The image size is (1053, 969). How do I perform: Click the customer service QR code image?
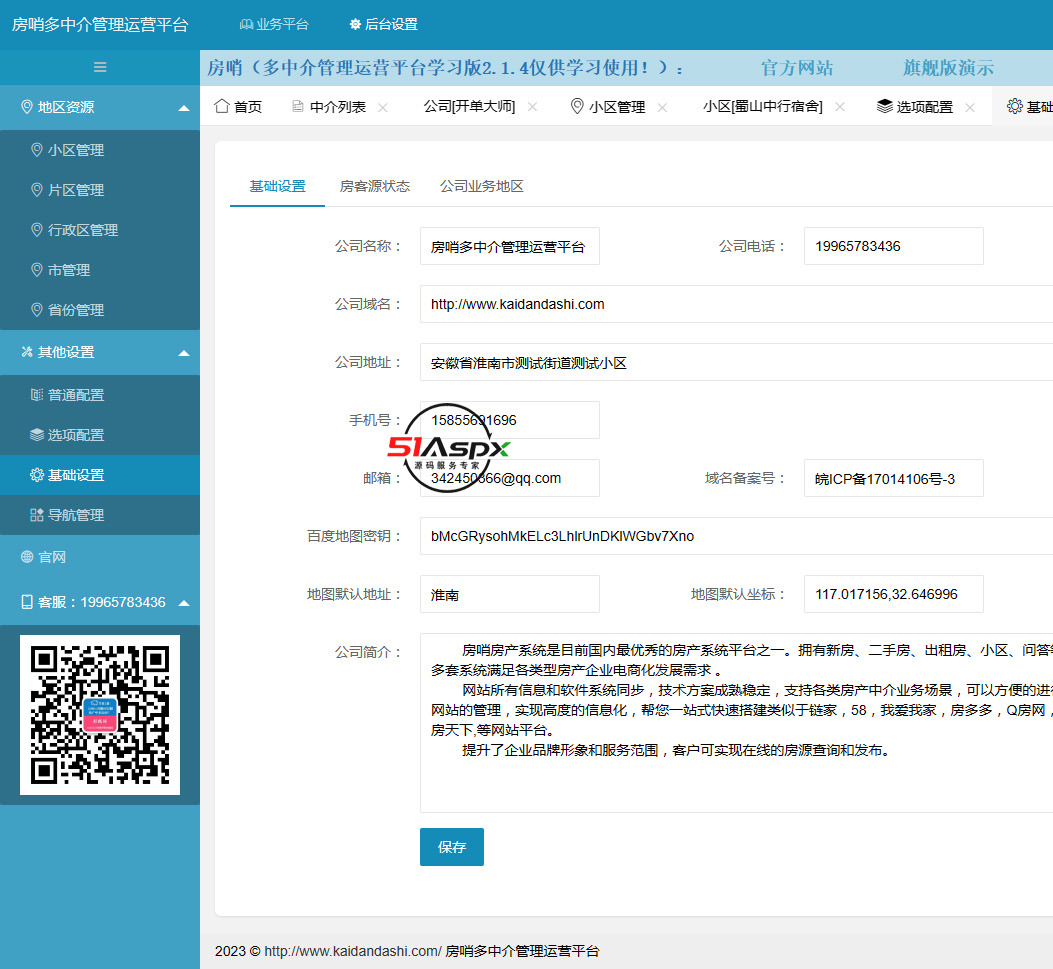100,714
